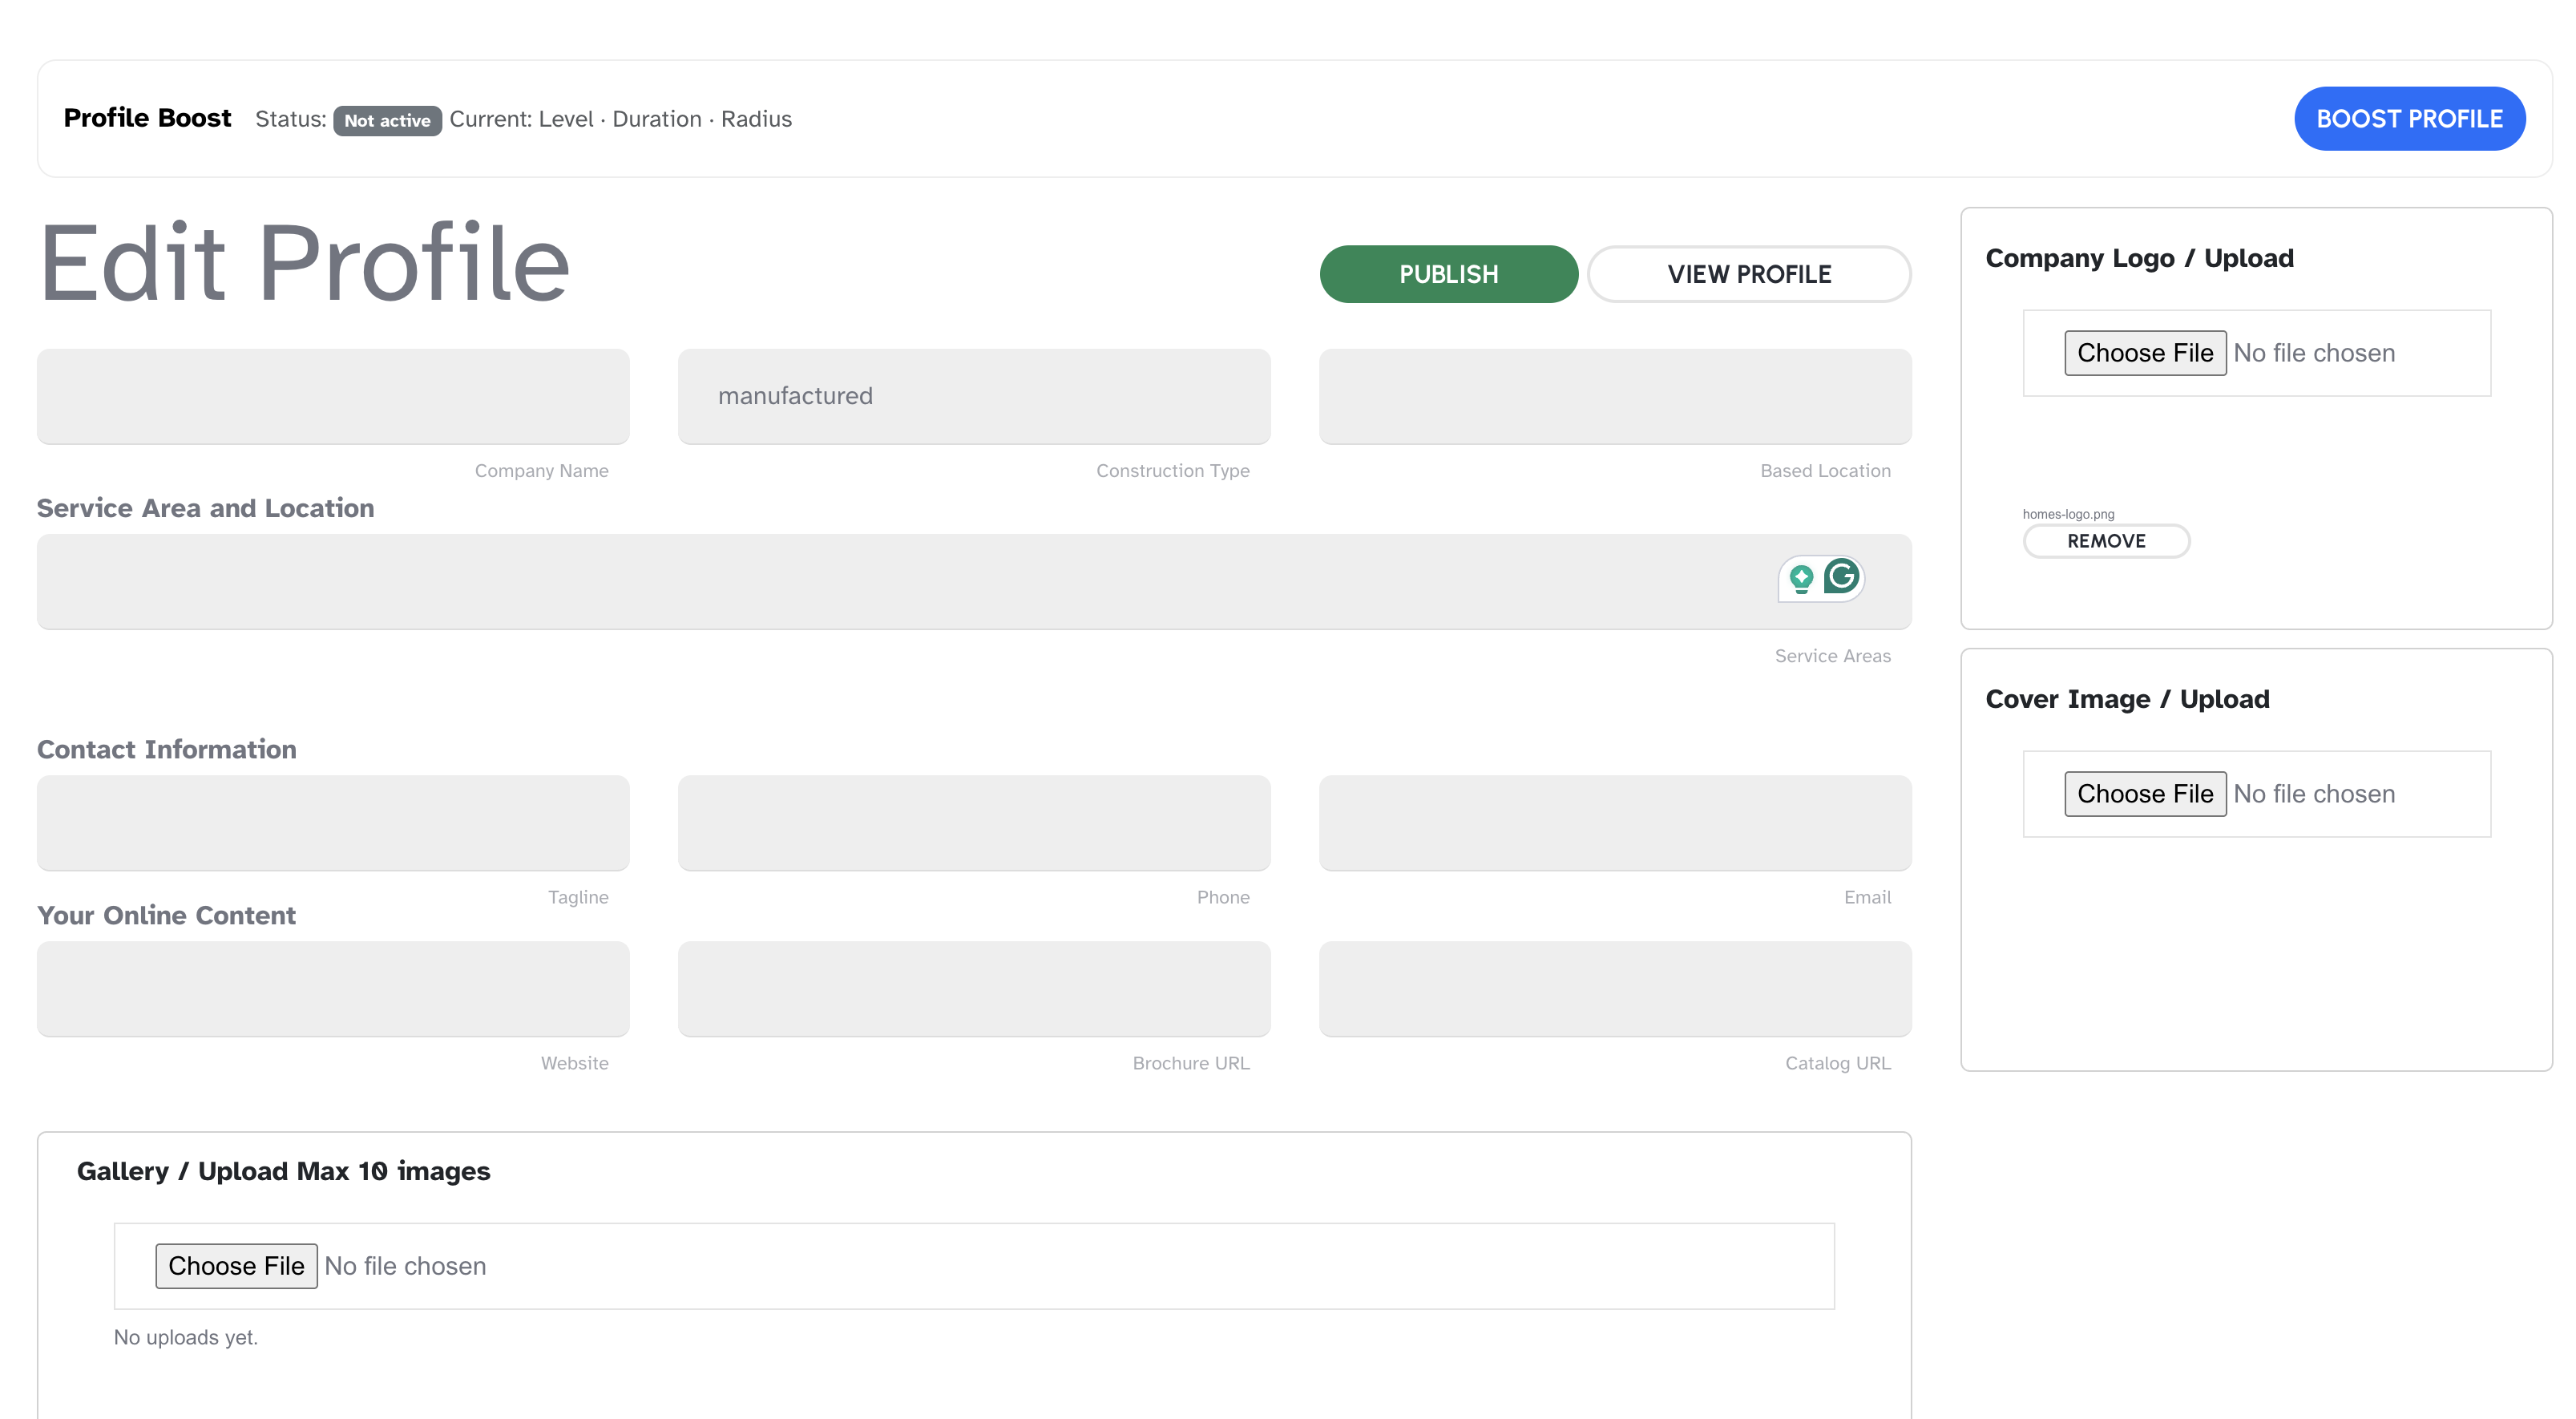Click the Not active status badge

(x=387, y=120)
